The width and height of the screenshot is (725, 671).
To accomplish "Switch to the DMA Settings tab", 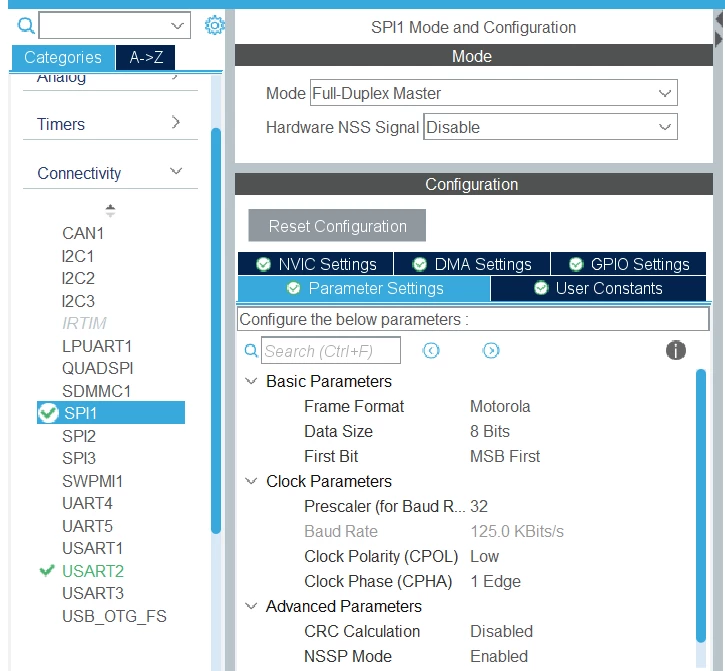I will pos(472,264).
